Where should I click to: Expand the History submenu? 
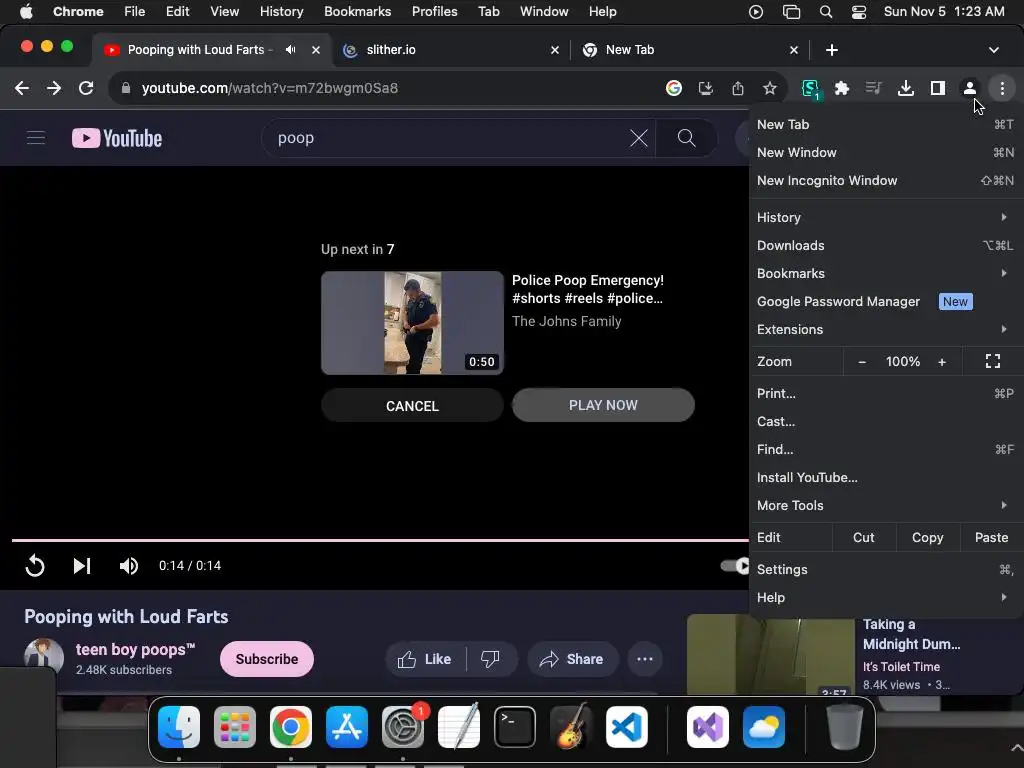coord(886,217)
